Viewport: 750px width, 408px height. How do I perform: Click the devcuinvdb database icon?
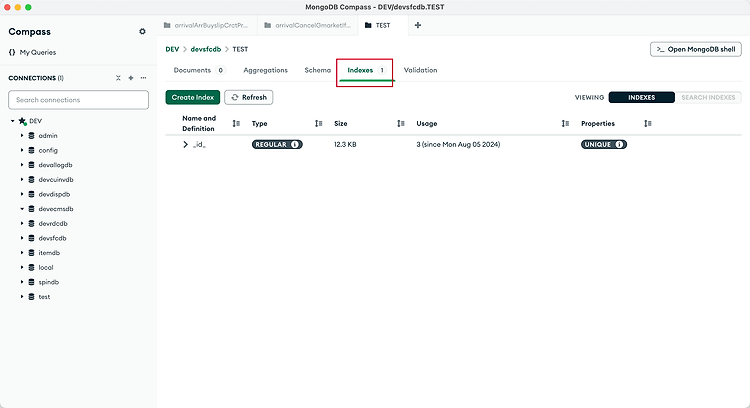tap(32, 179)
